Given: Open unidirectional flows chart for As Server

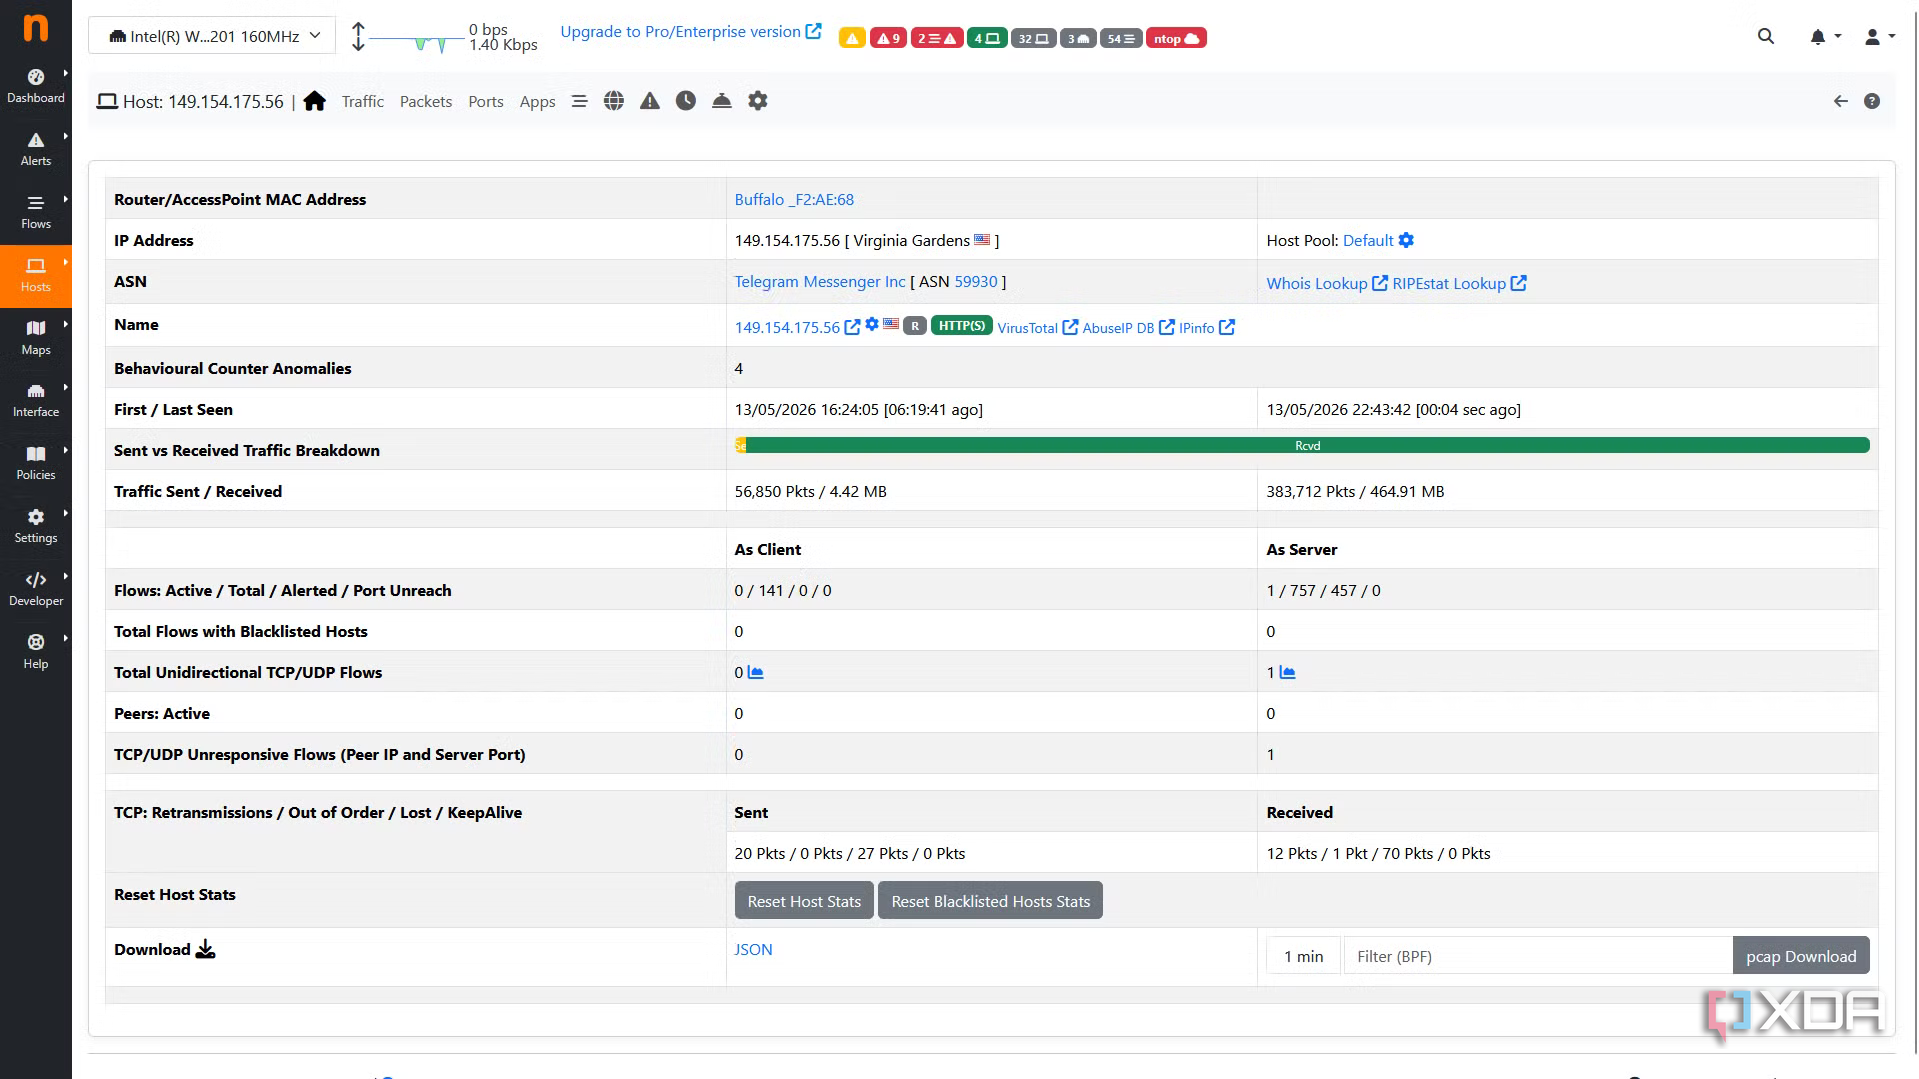Looking at the screenshot, I should [1287, 673].
